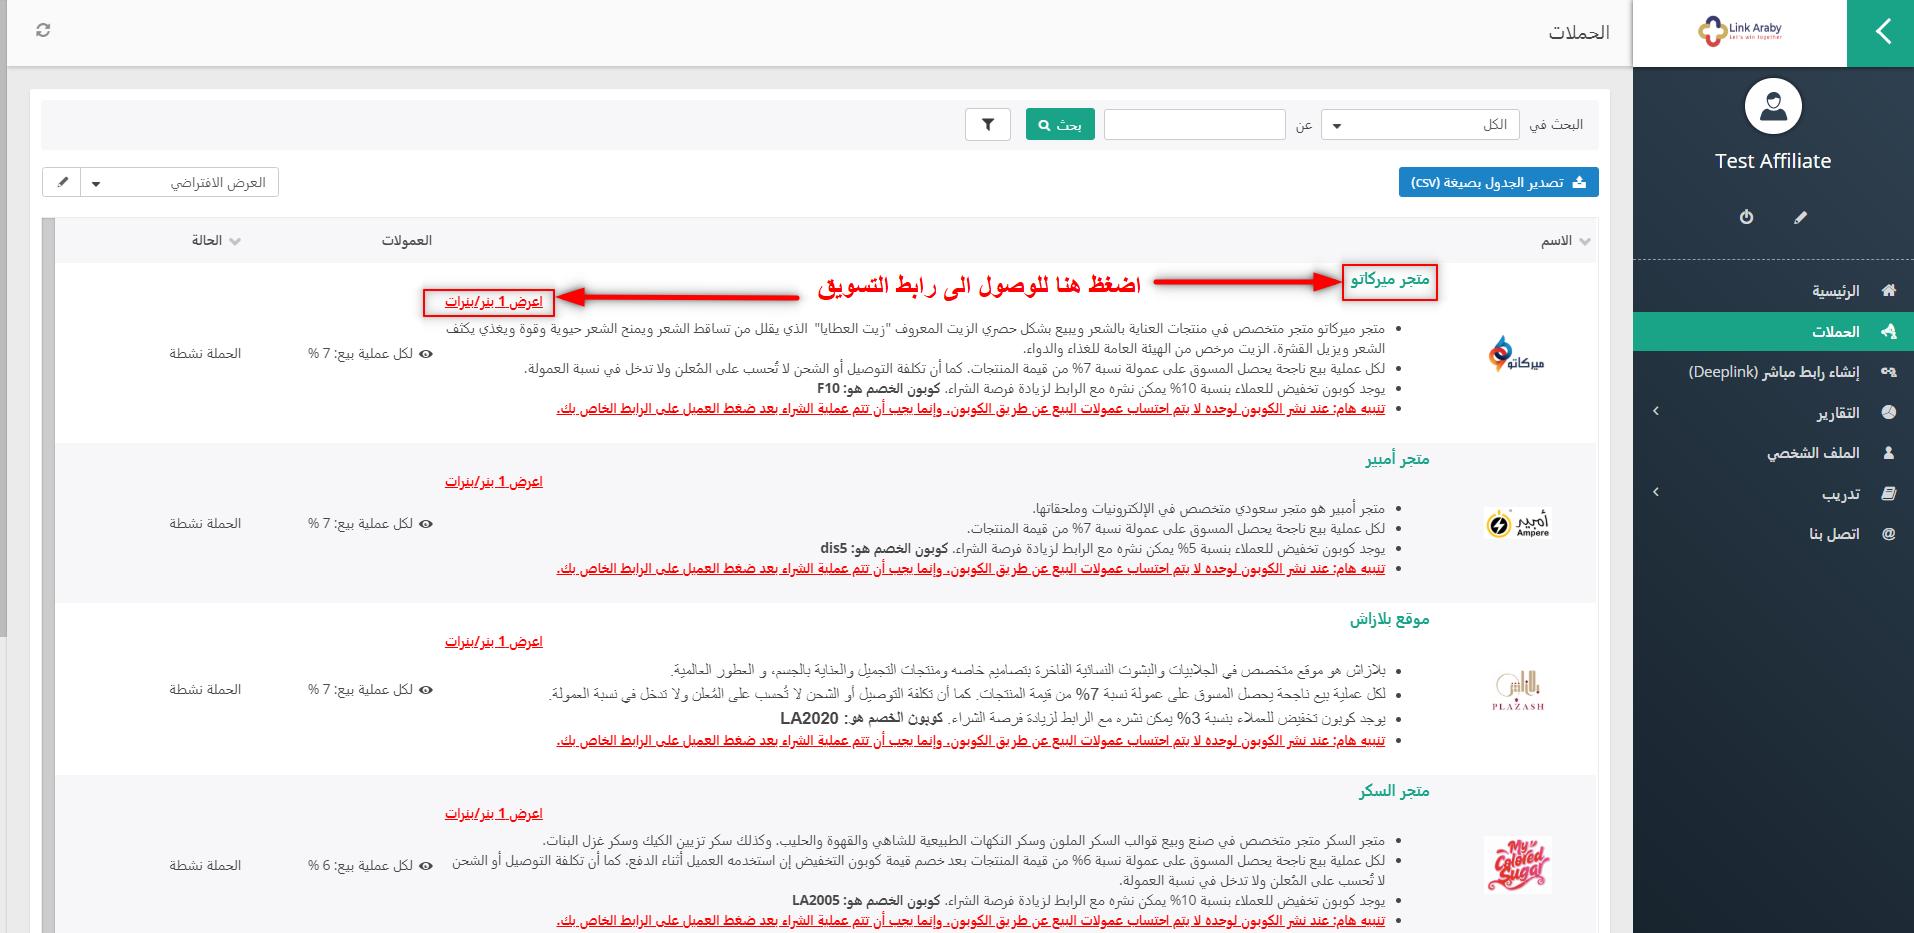The height and width of the screenshot is (933, 1914).
Task: Open the العرض الافتراضي view dropdown
Action: (179, 183)
